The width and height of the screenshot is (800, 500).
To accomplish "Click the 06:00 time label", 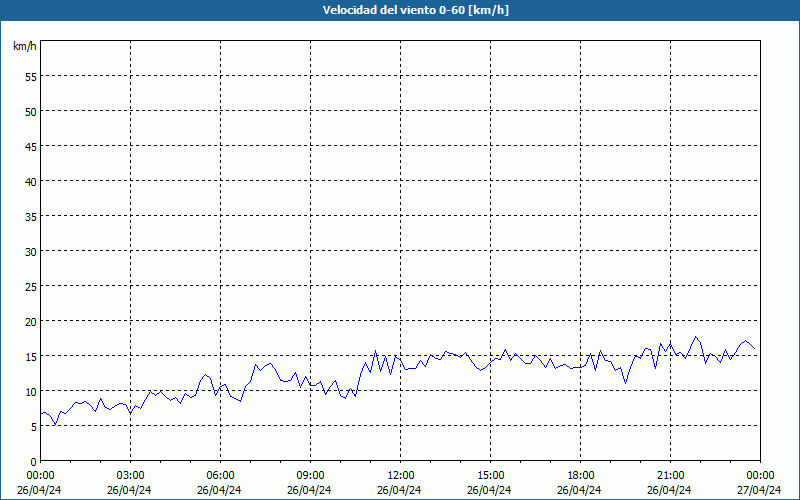I will pyautogui.click(x=220, y=476).
